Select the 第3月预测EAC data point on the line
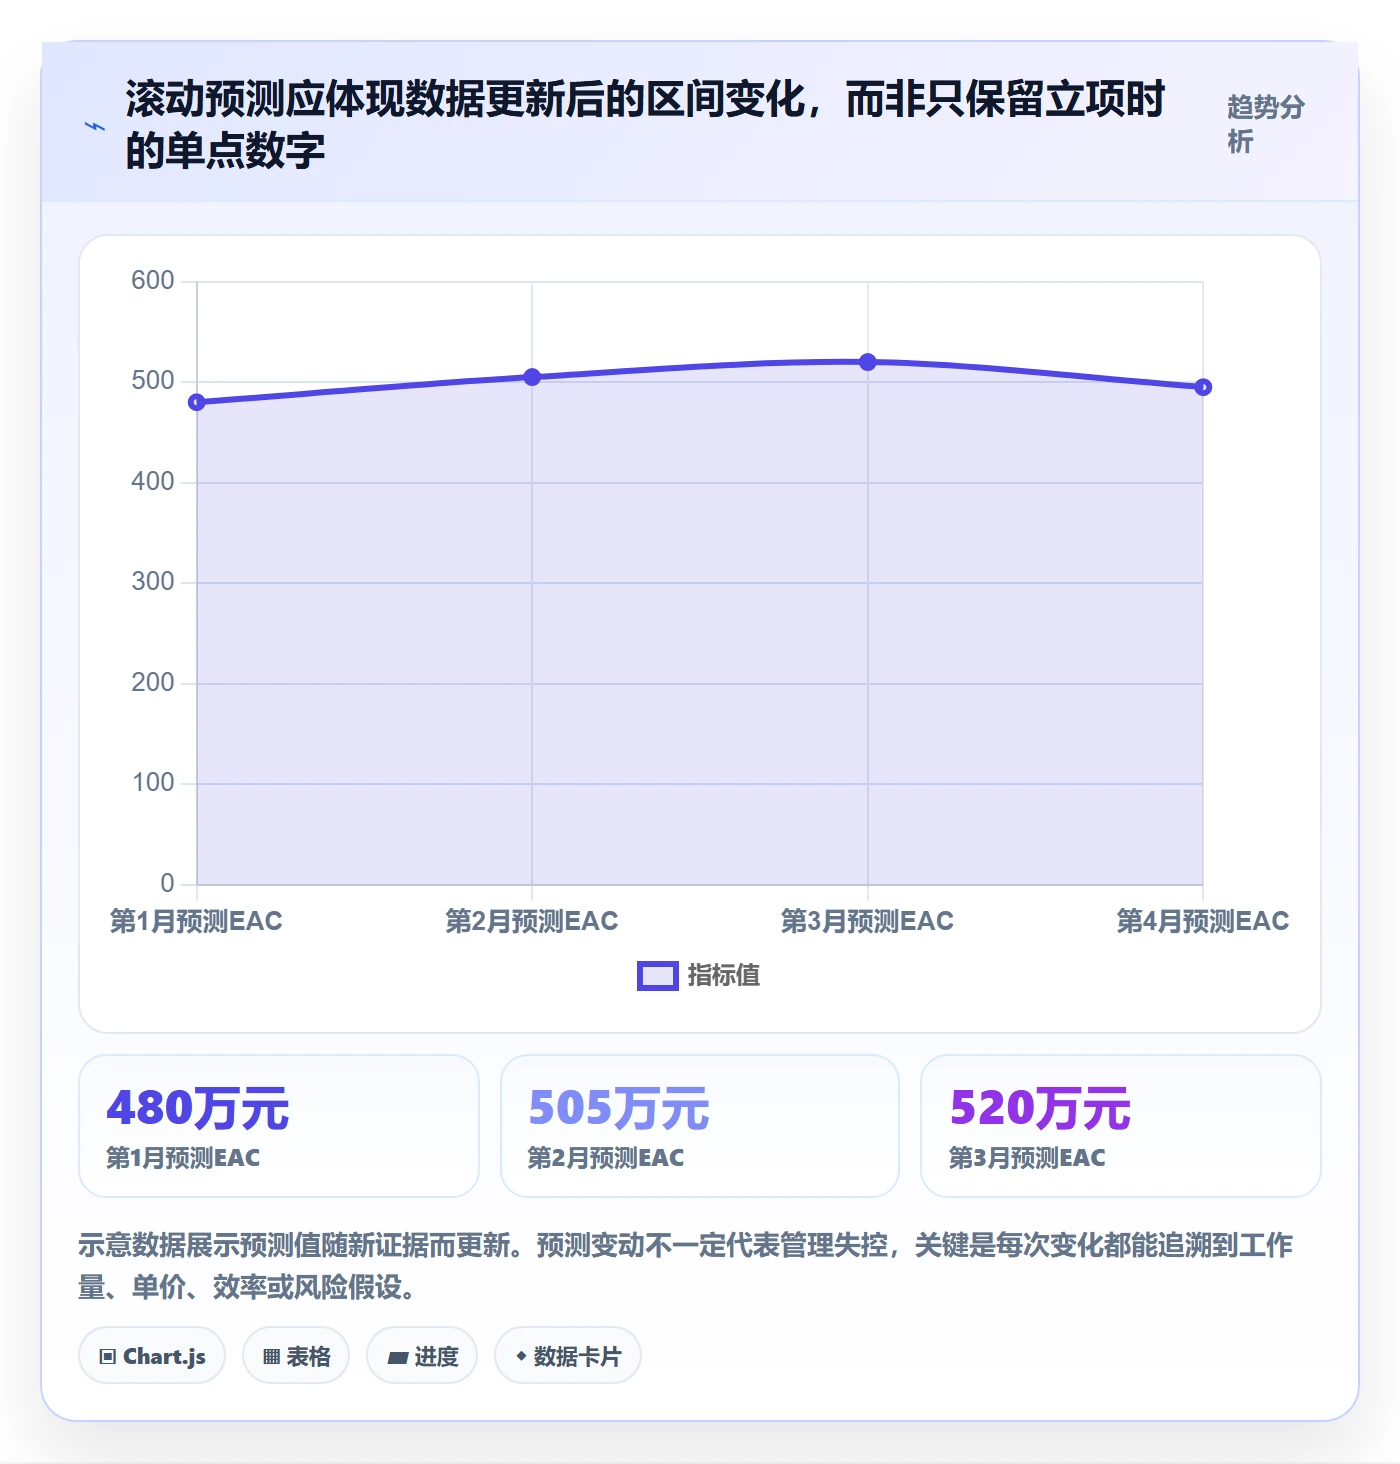 coord(868,362)
